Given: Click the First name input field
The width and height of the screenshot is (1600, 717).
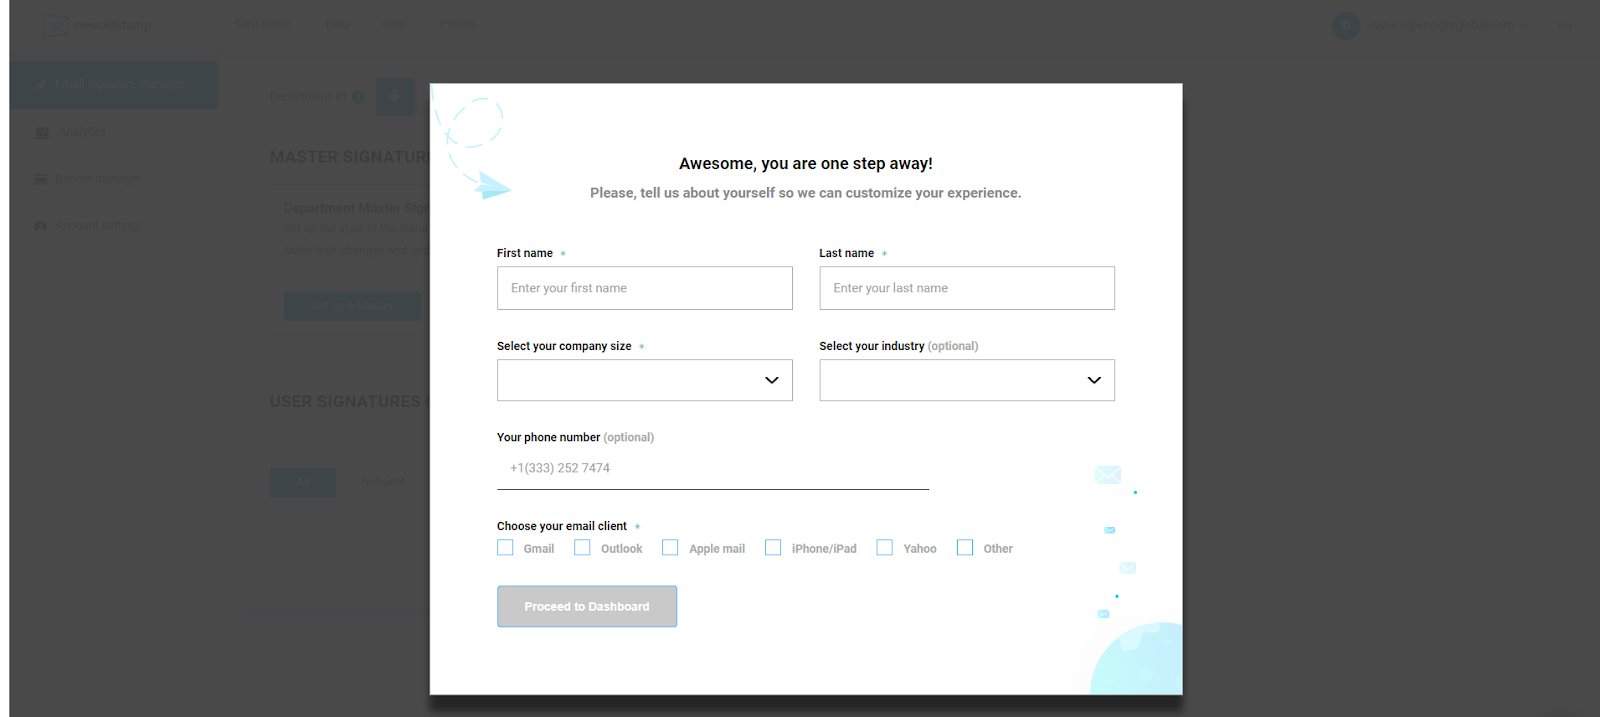Looking at the screenshot, I should (x=644, y=288).
